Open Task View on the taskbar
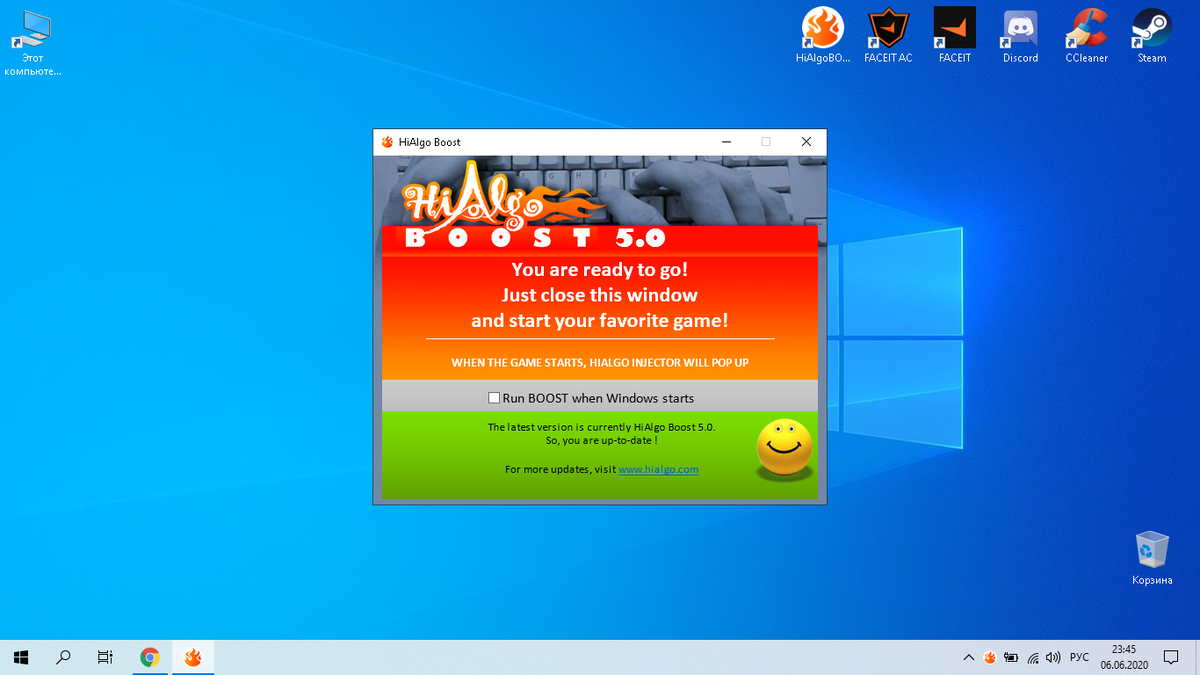The height and width of the screenshot is (675, 1200). point(105,657)
